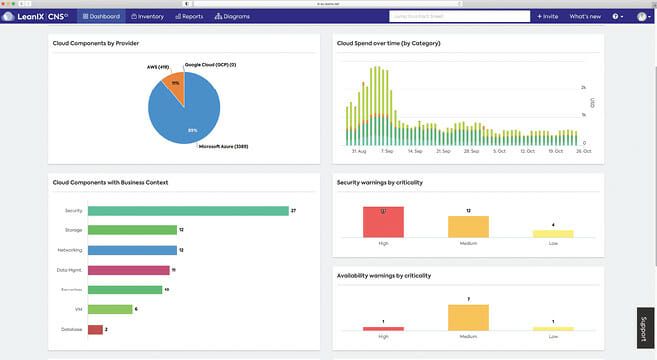Open the user avatar menu
Screen dimensions: 657x360
[644, 16]
